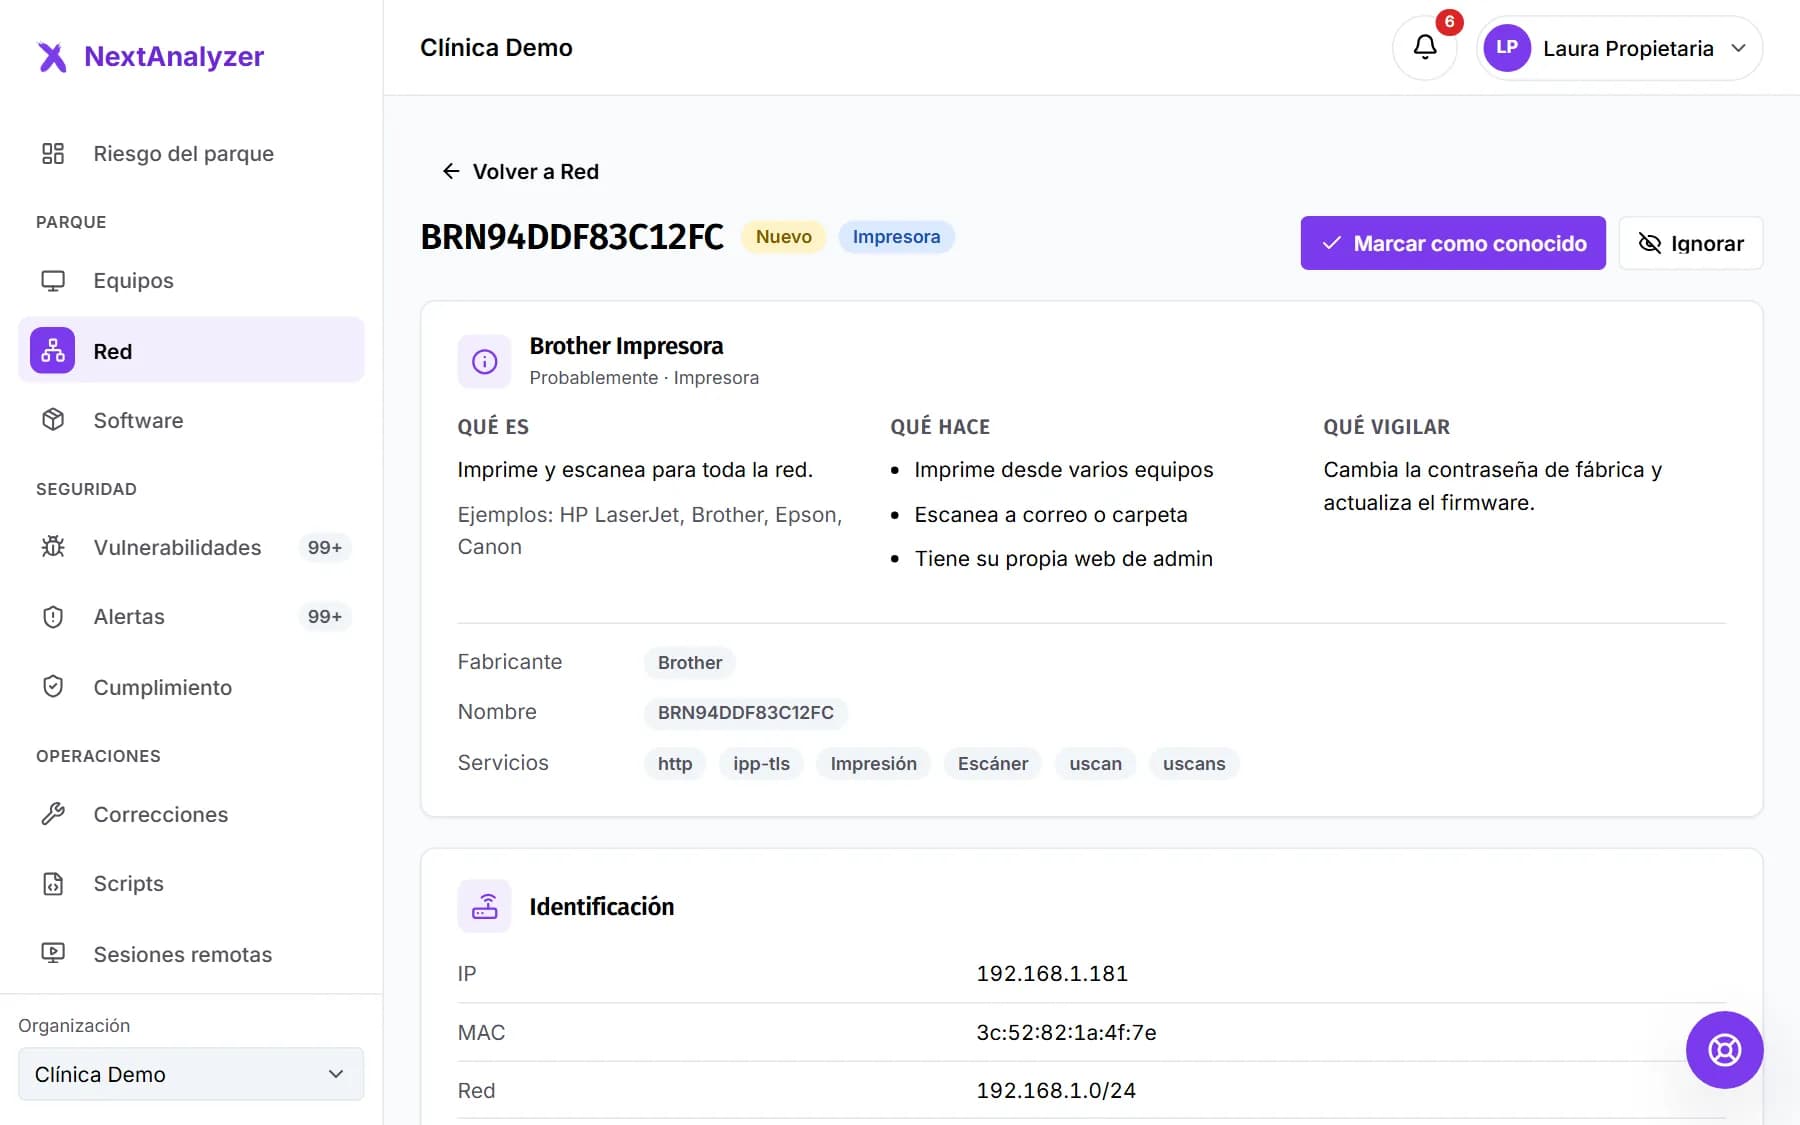Image resolution: width=1800 pixels, height=1125 pixels.
Task: Click the Software package icon
Action: (x=53, y=420)
